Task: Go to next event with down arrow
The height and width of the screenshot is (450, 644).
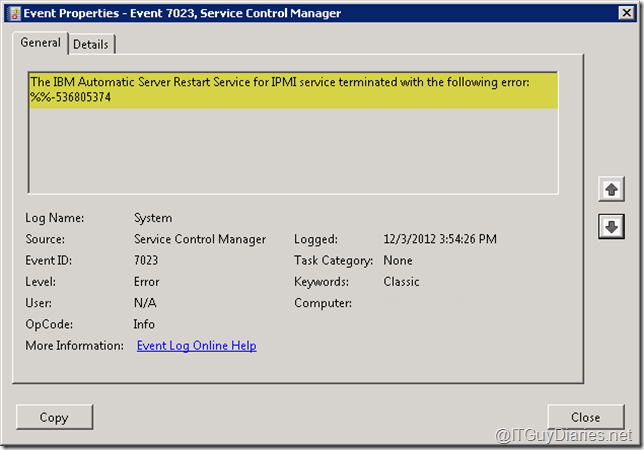Action: tap(610, 227)
